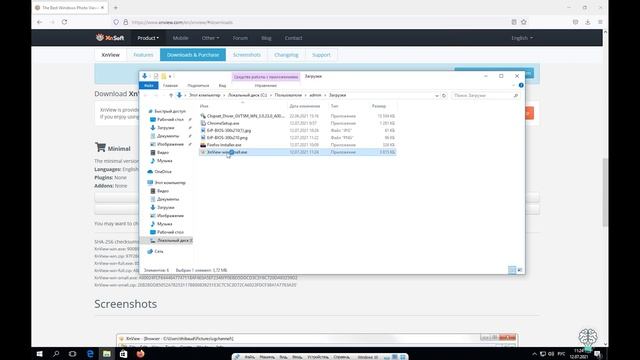The height and width of the screenshot is (360, 640).
Task: Open the address bar history dropdown
Action: tap(437, 95)
